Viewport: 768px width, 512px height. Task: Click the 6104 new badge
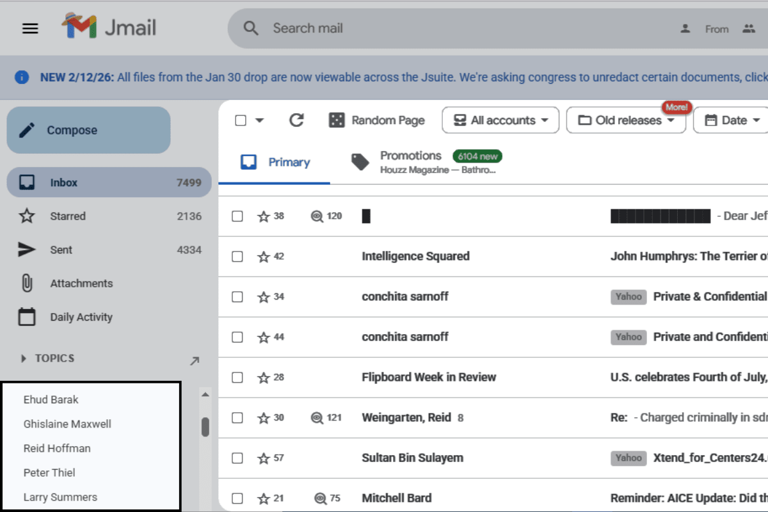[478, 156]
